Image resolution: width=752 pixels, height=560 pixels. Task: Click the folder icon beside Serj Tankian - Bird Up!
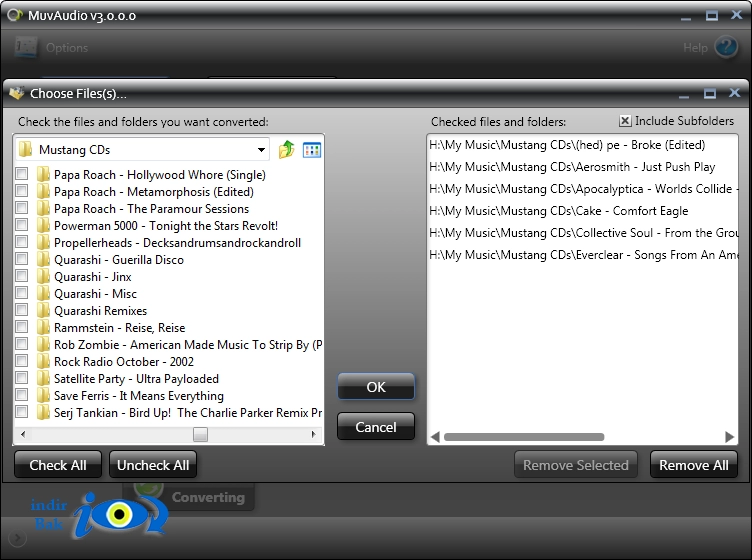43,412
